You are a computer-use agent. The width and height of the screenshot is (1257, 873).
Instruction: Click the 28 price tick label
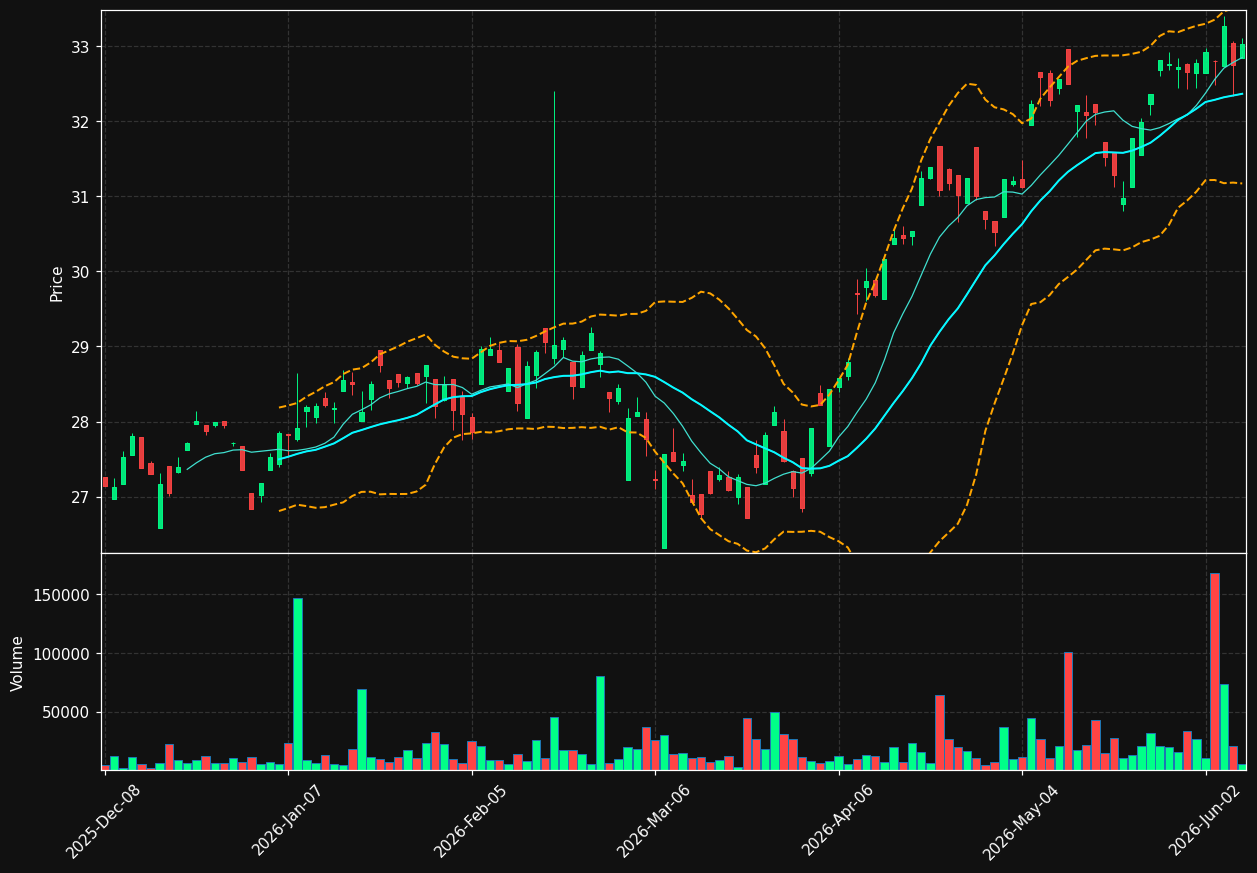(80, 422)
